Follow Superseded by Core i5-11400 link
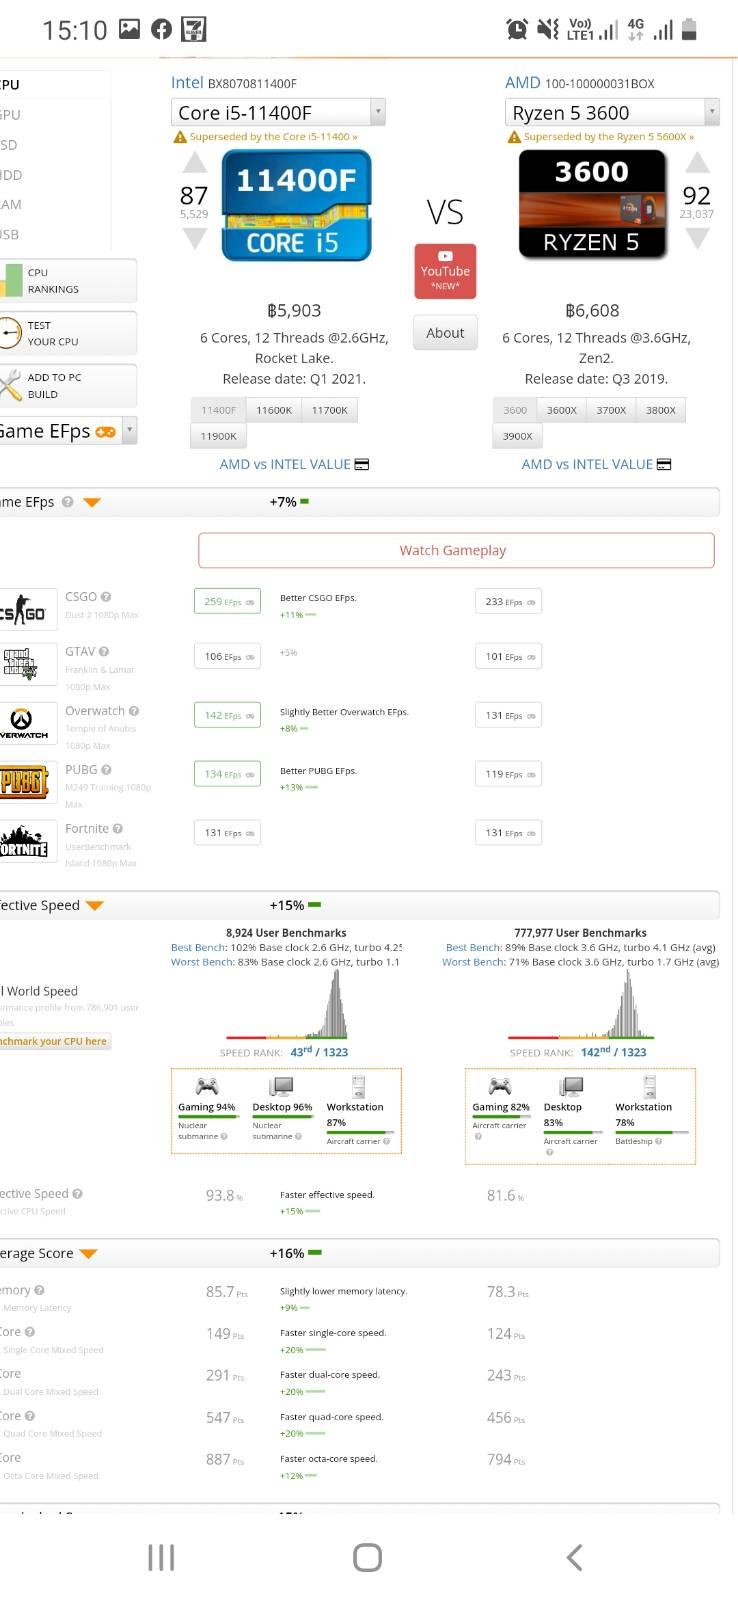This screenshot has width=738, height=1600. coord(273,137)
